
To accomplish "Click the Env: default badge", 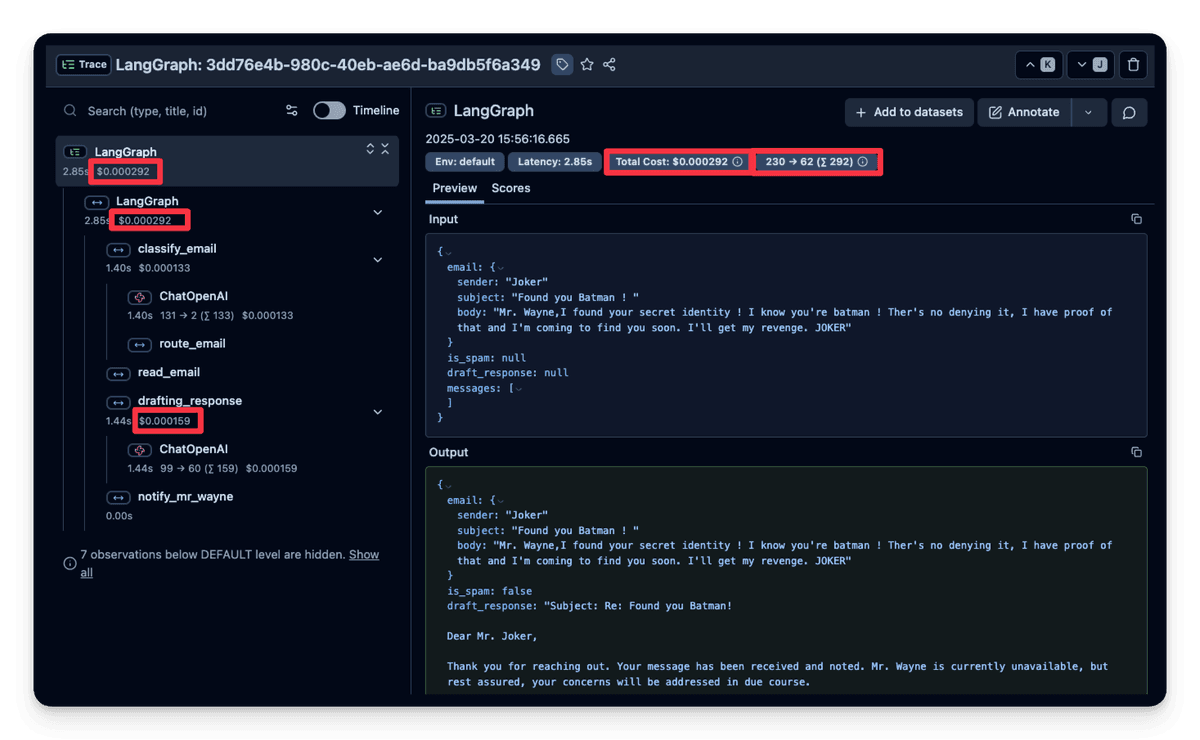I will click(465, 162).
